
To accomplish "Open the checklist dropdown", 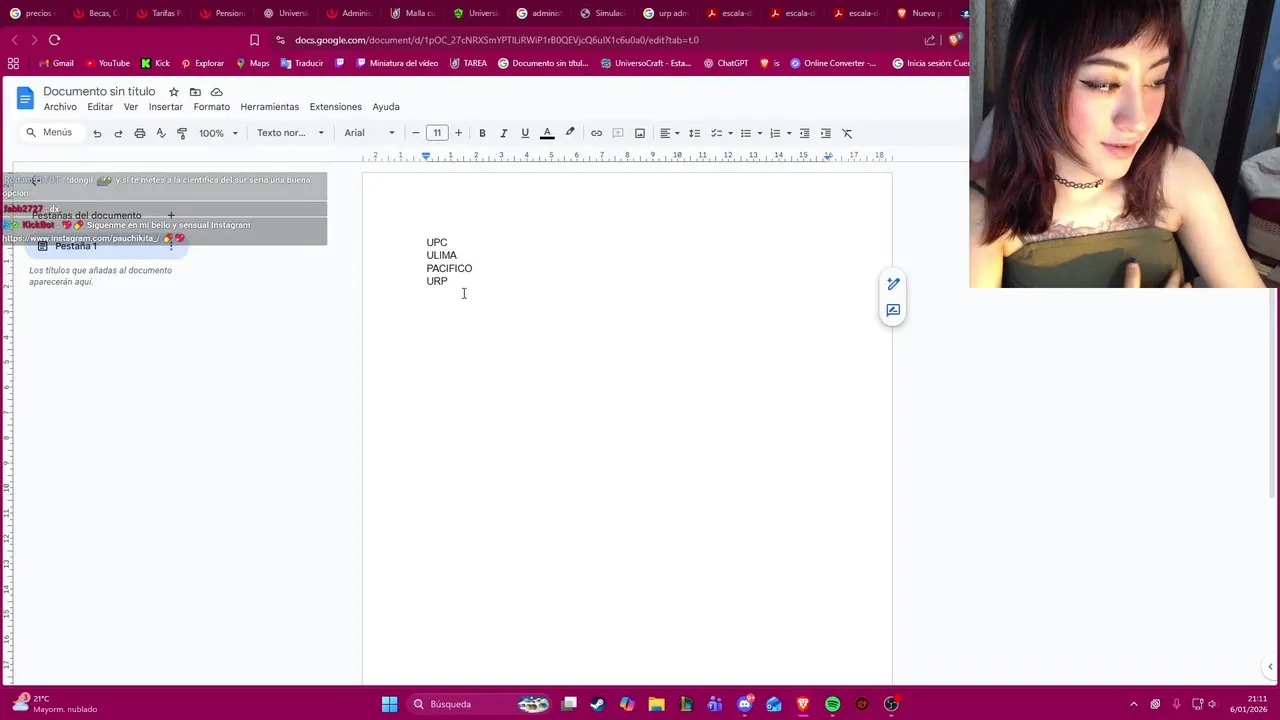I will coord(721,133).
